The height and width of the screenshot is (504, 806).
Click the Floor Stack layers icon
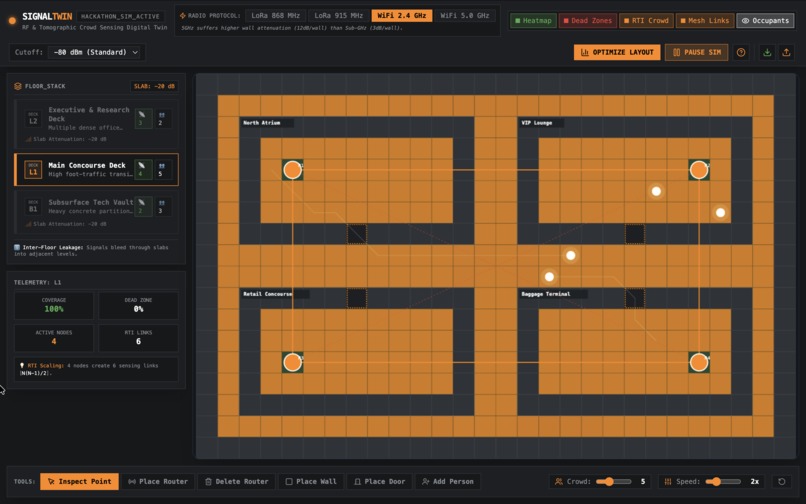click(18, 86)
